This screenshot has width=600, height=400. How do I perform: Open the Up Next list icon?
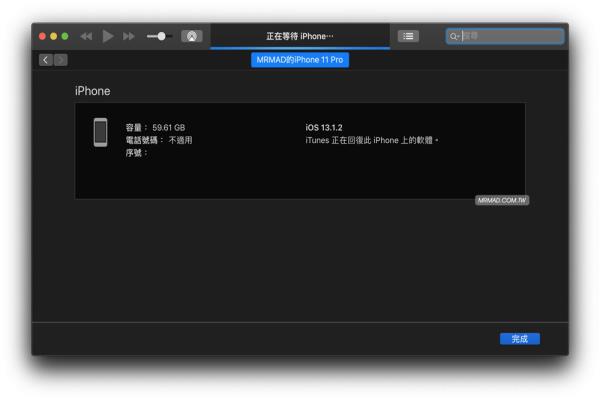pyautogui.click(x=408, y=36)
